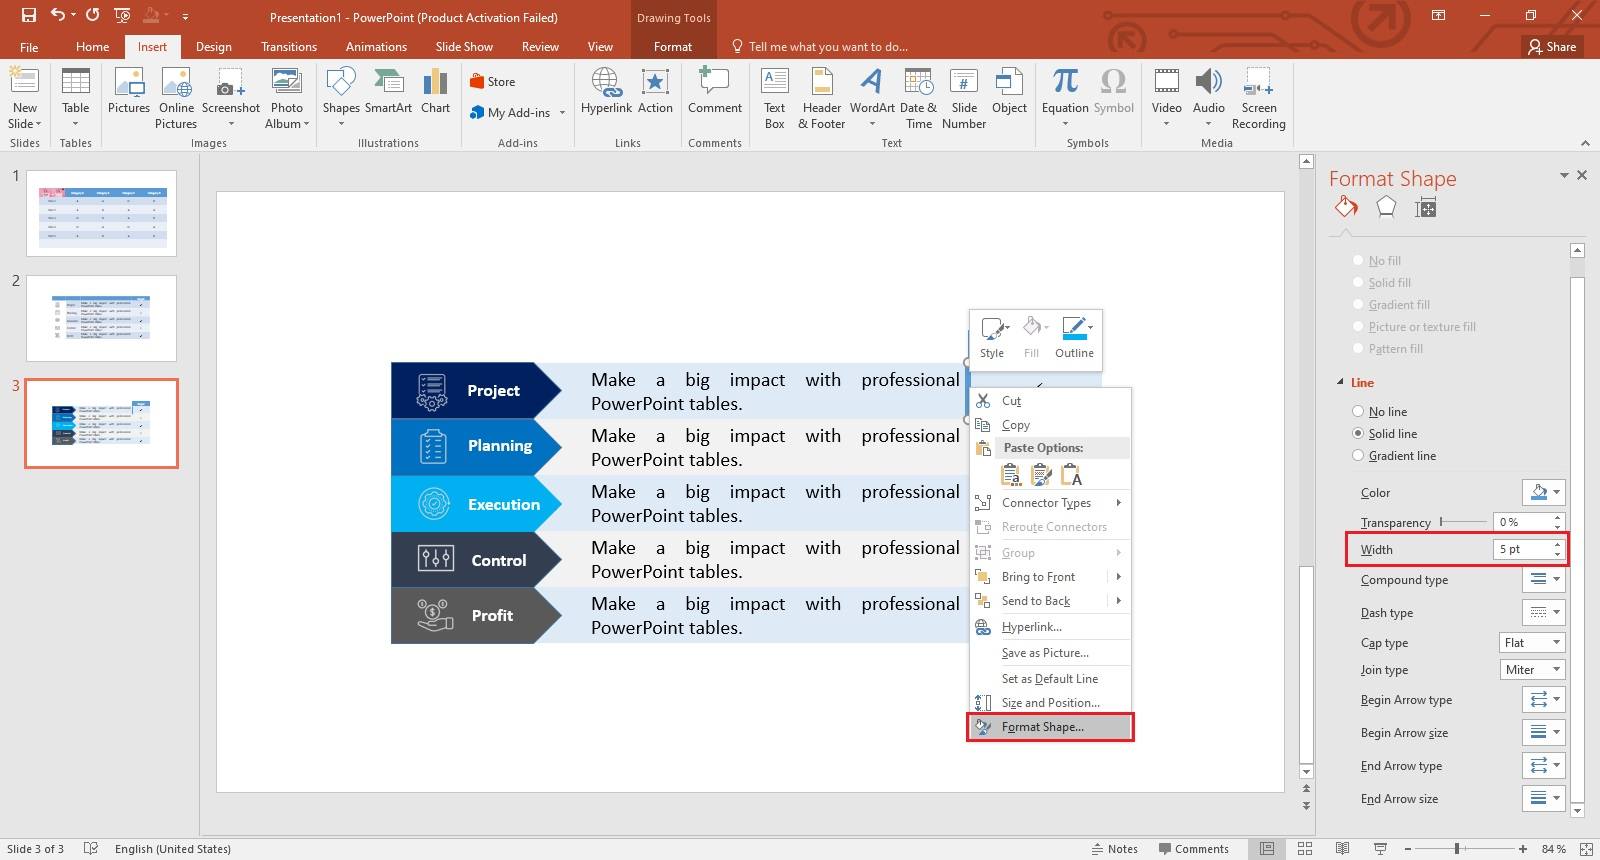Close the Format Shape pane
Viewport: 1600px width, 860px height.
point(1581,175)
